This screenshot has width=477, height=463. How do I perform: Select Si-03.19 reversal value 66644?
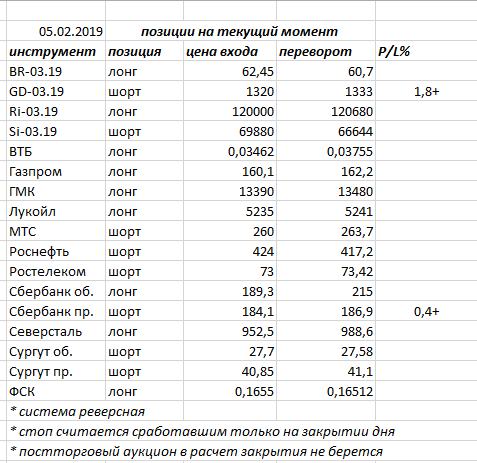click(326, 131)
